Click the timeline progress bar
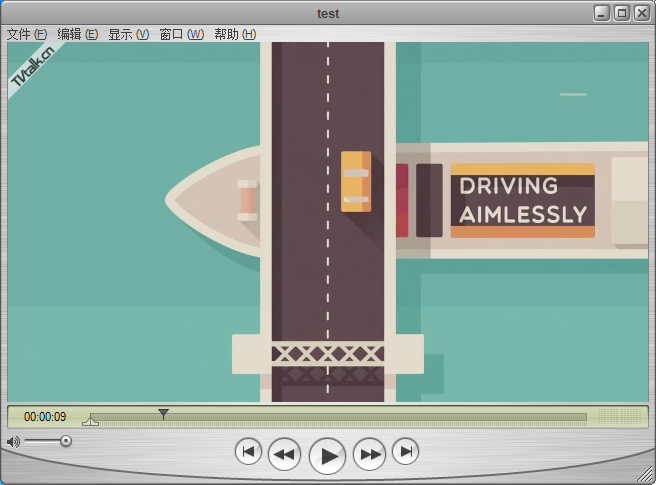Viewport: 656px width, 485px height. pos(338,417)
